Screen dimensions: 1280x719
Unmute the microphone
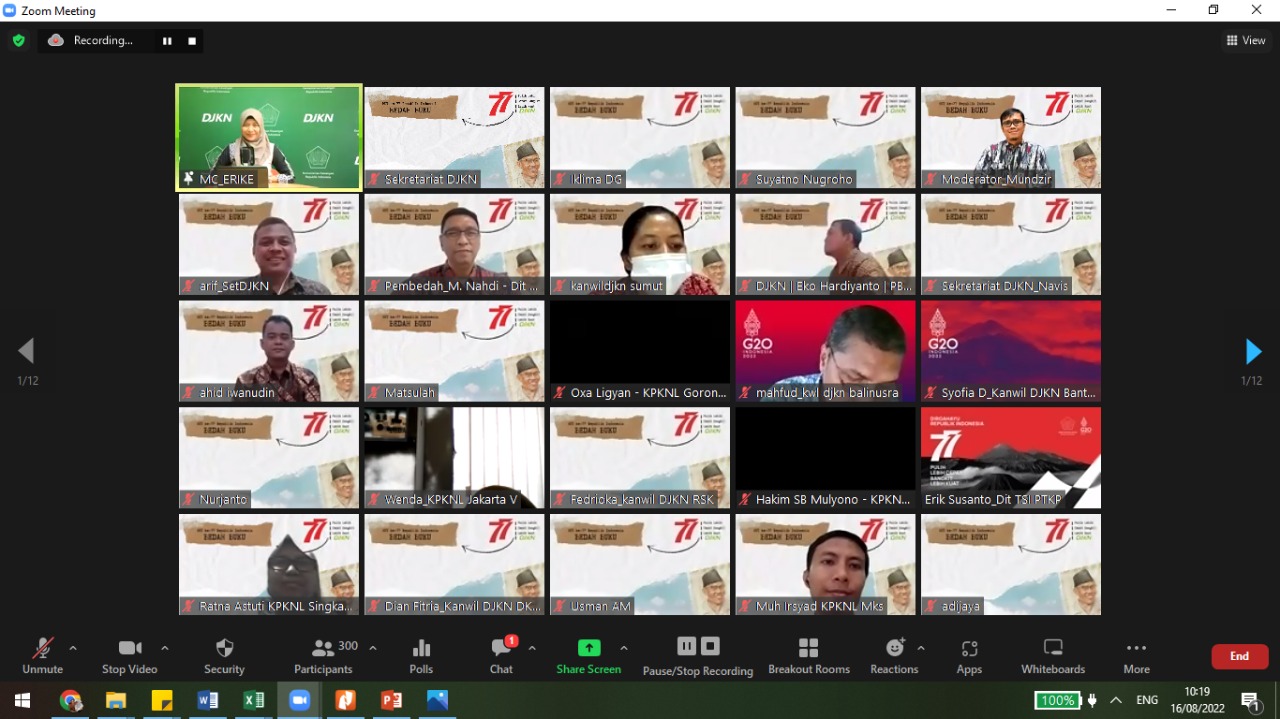click(42, 656)
